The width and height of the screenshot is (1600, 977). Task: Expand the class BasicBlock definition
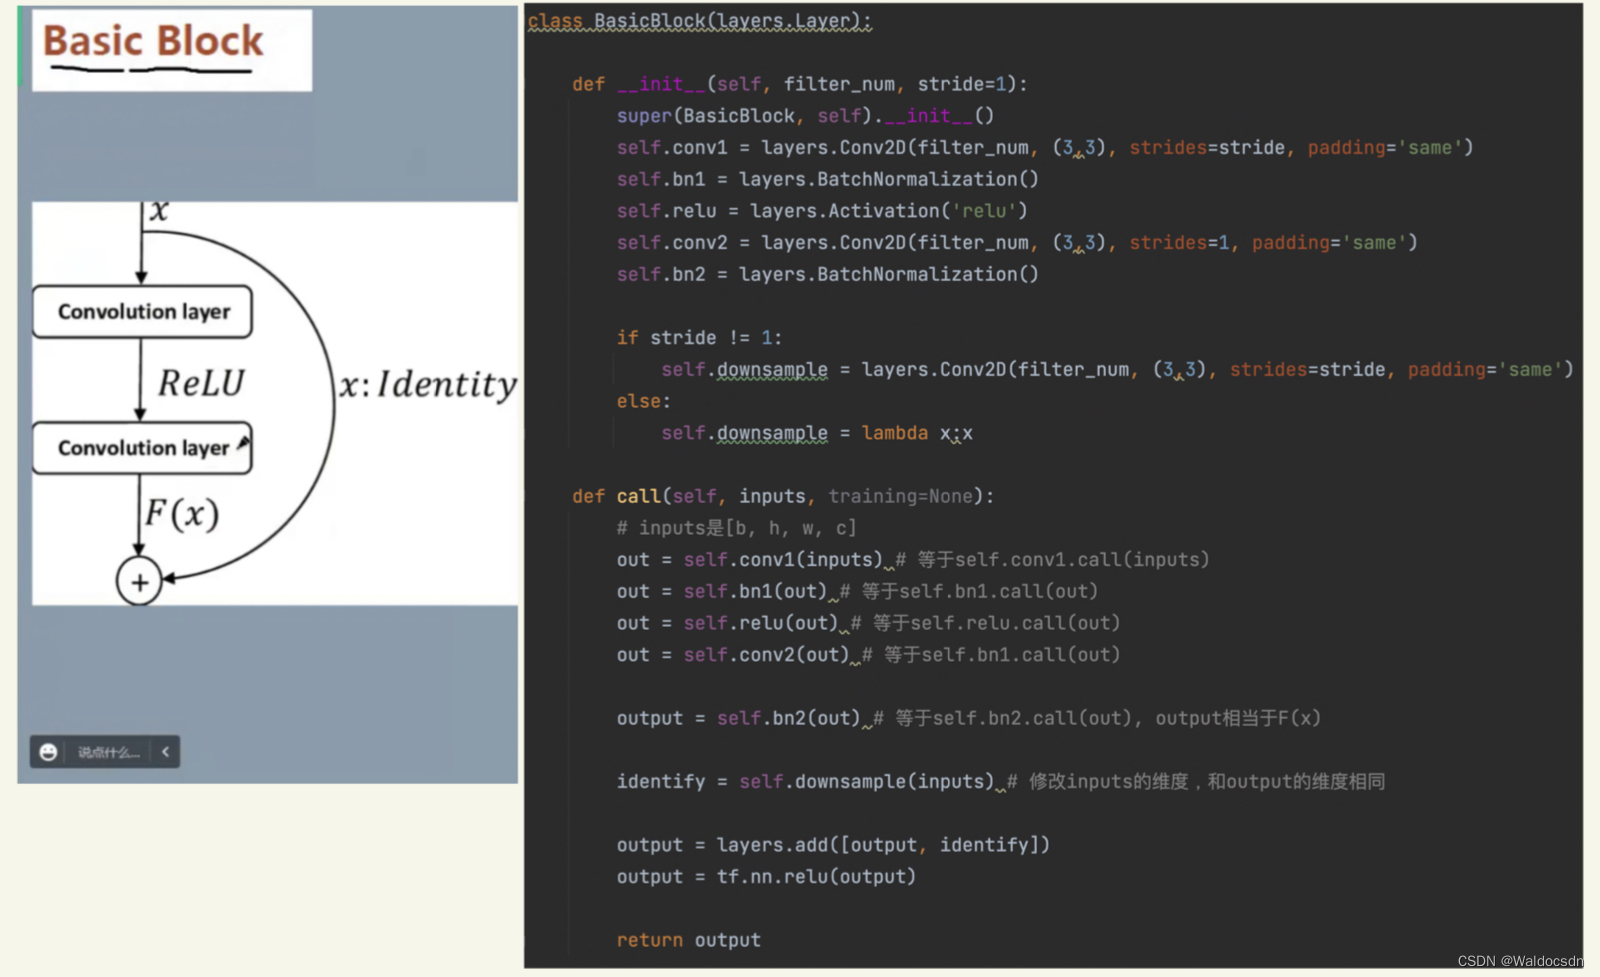[698, 20]
